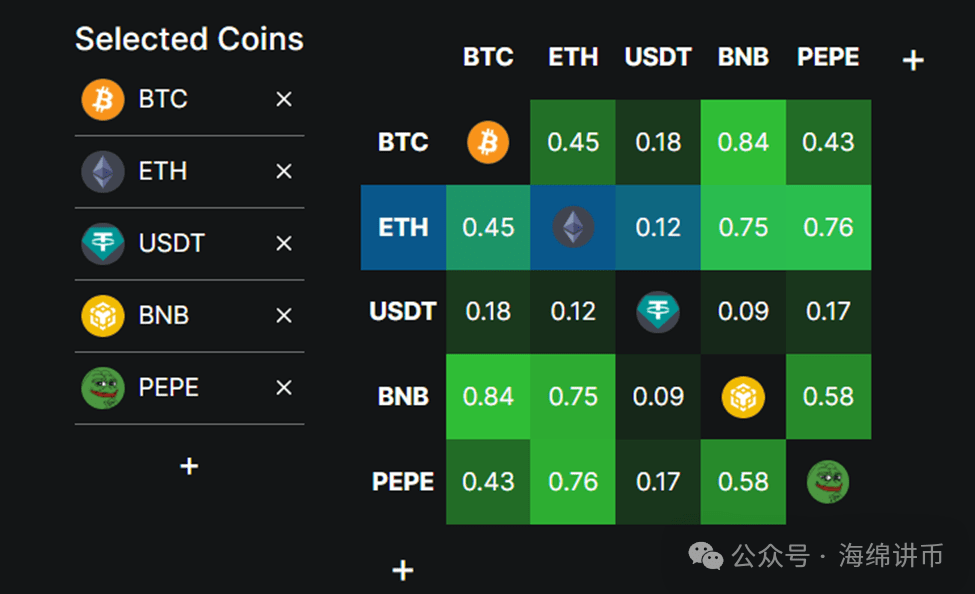Select the BNB row header
Screen dimensions: 975x594
click(x=403, y=397)
